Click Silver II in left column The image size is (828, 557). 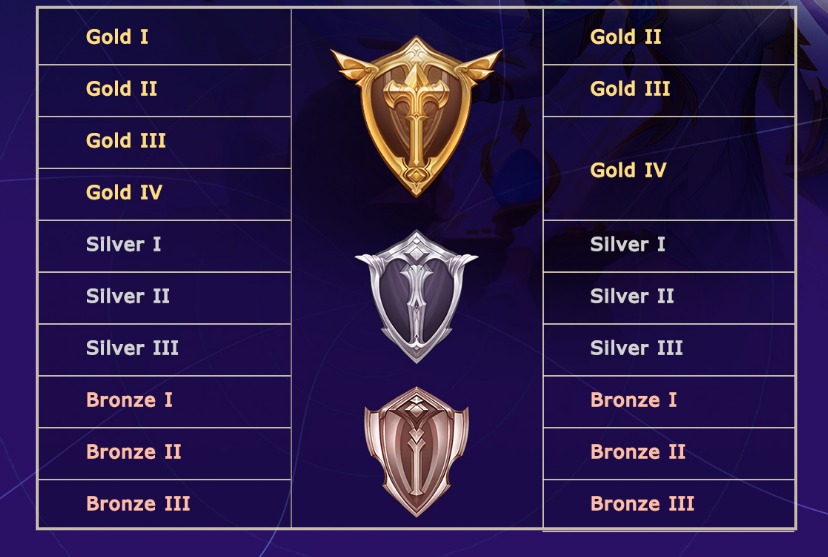(x=128, y=297)
